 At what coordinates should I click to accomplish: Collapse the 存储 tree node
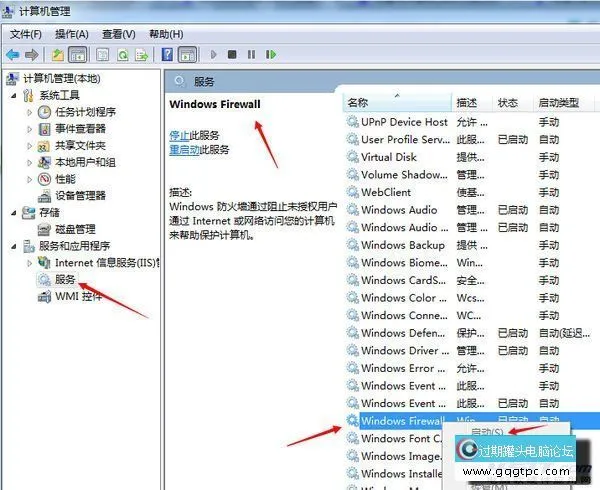click(x=14, y=213)
